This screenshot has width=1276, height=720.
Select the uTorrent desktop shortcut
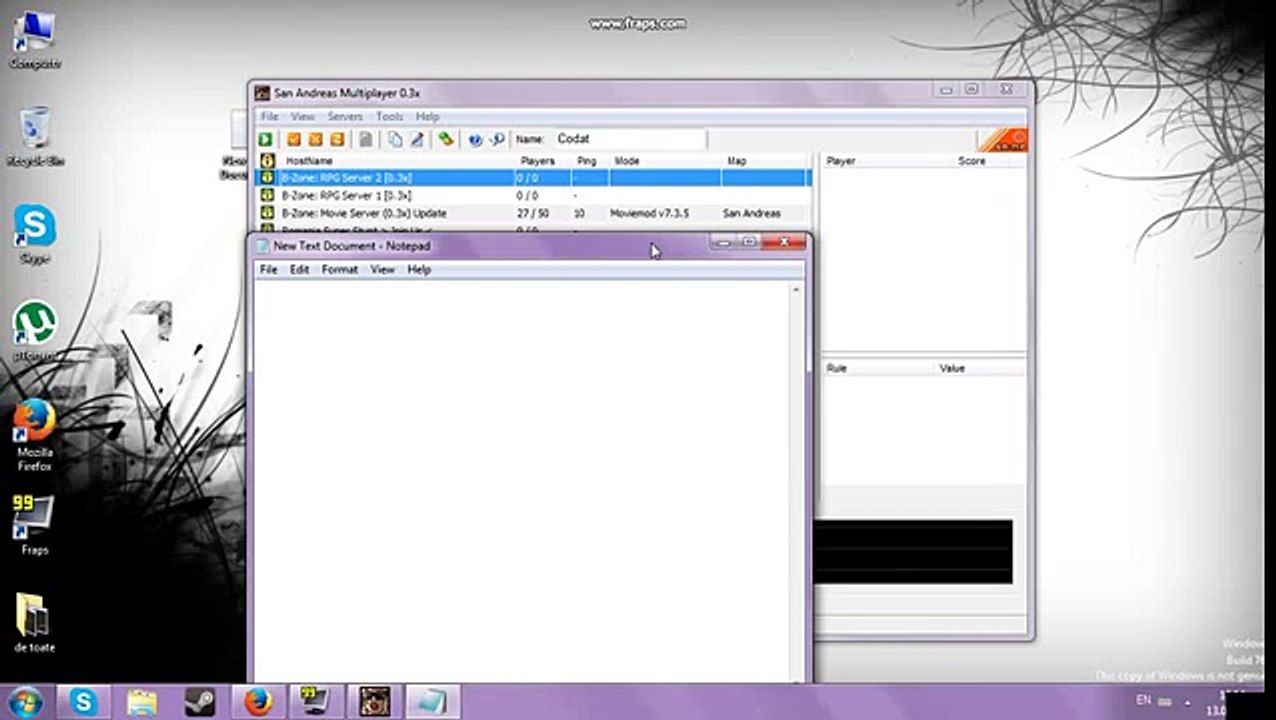35,331
